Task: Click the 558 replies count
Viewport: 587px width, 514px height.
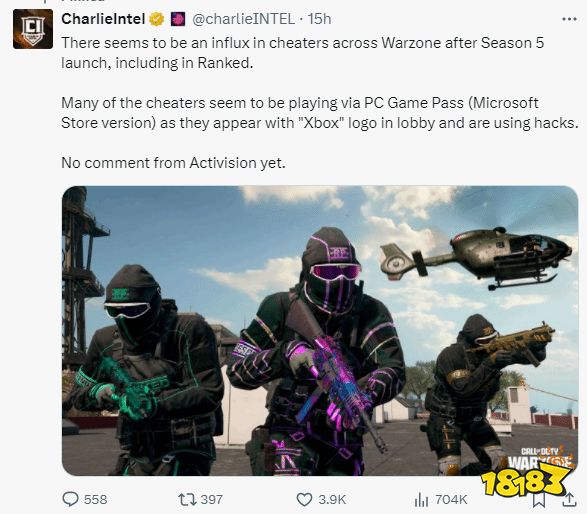Action: click(x=95, y=499)
